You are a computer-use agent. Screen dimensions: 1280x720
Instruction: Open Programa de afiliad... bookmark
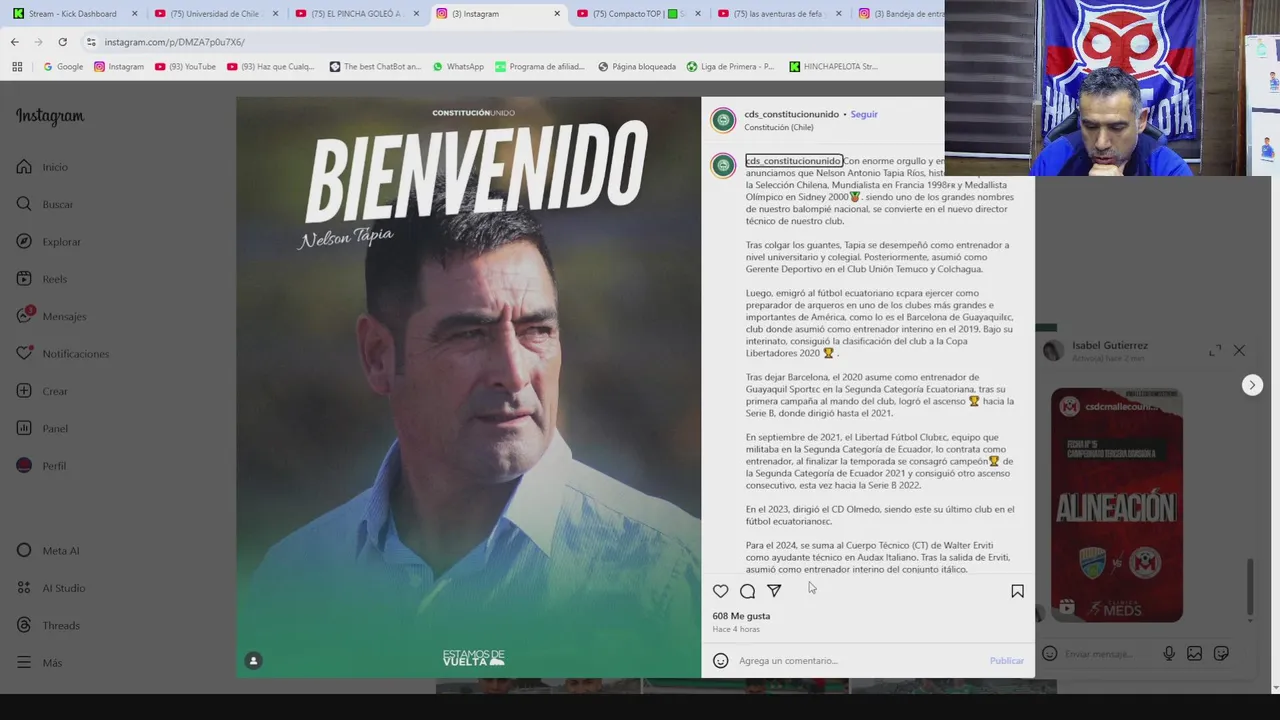tap(540, 67)
